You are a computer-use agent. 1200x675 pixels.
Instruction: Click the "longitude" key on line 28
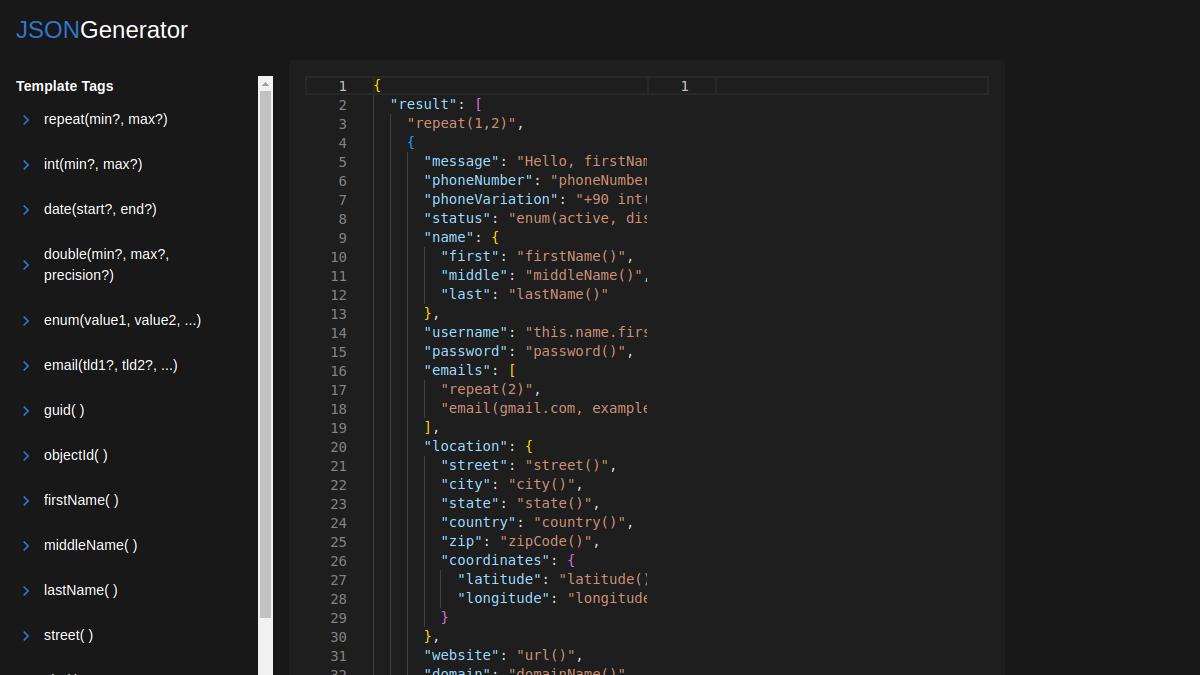tap(504, 599)
